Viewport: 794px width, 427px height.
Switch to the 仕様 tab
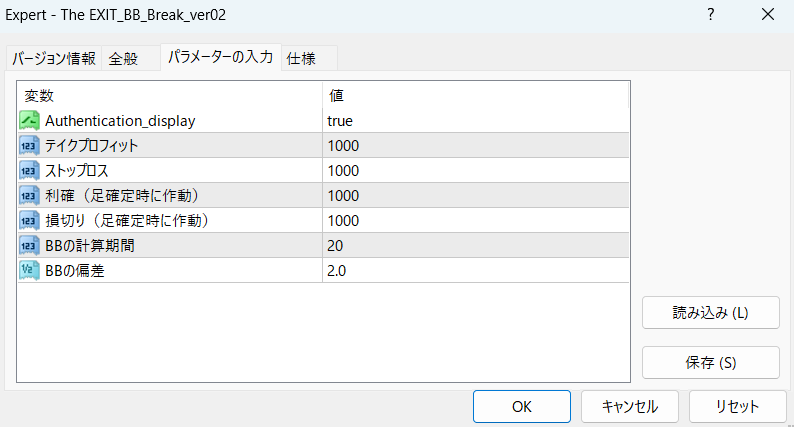tap(301, 58)
